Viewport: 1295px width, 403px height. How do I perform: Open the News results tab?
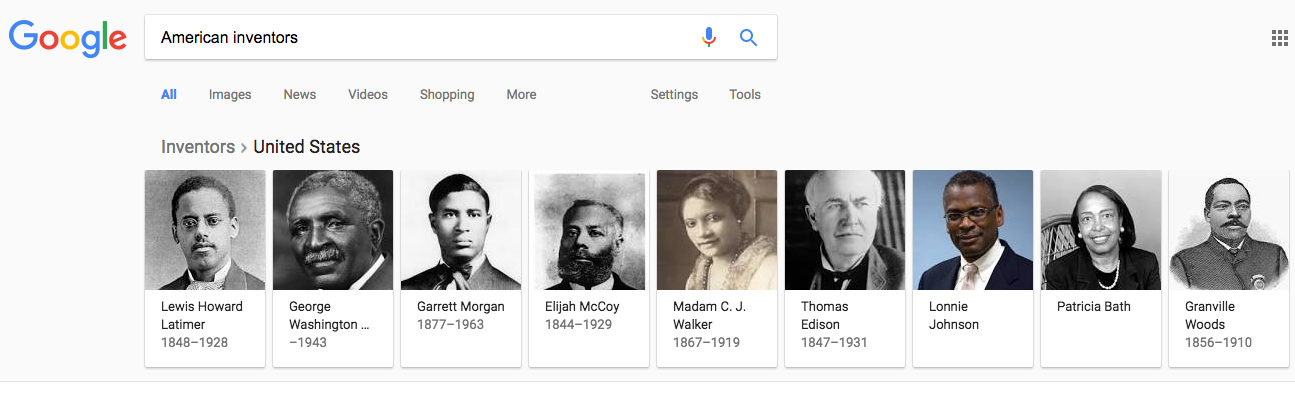click(x=299, y=95)
